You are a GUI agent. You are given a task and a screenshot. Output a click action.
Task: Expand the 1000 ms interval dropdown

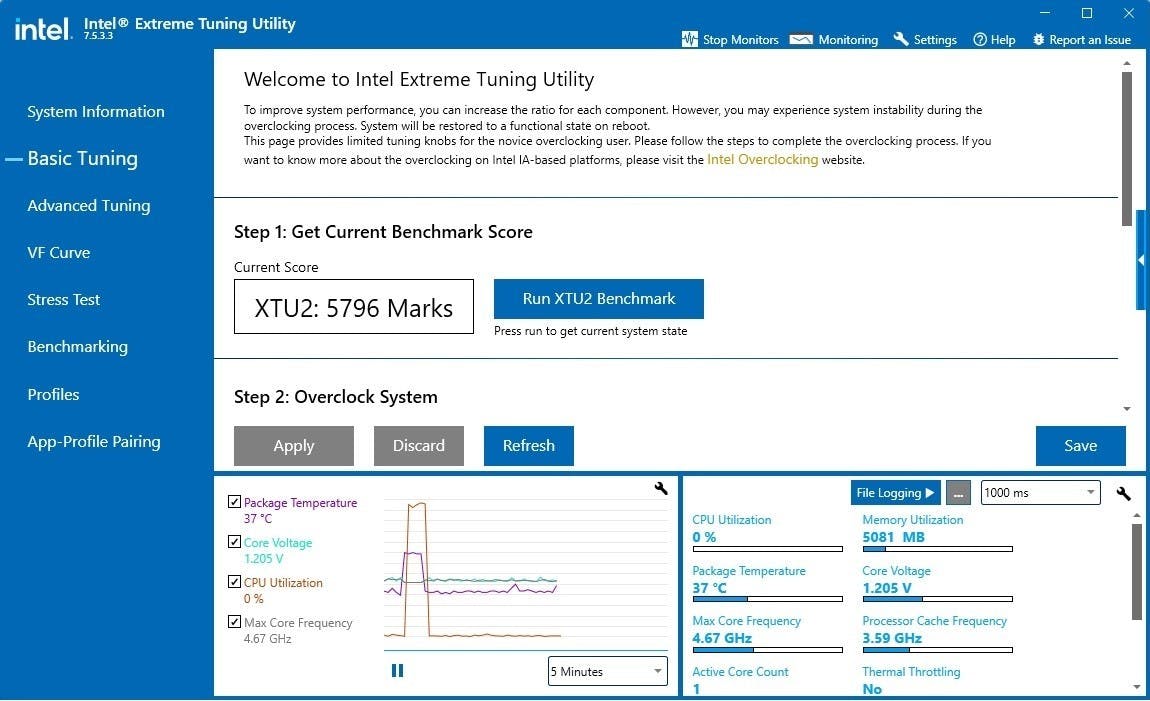pos(1040,493)
